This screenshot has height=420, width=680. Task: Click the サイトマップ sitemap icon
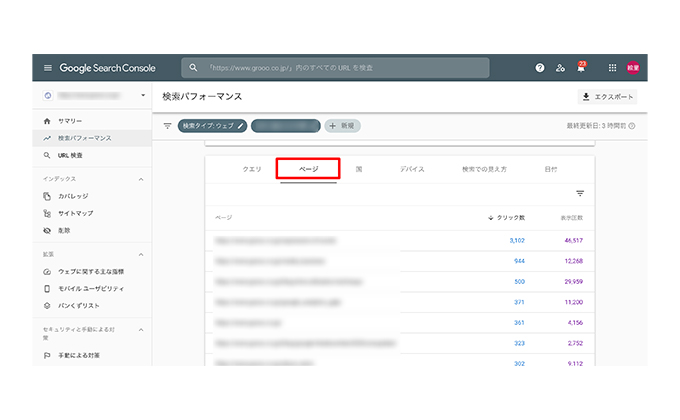click(x=47, y=213)
